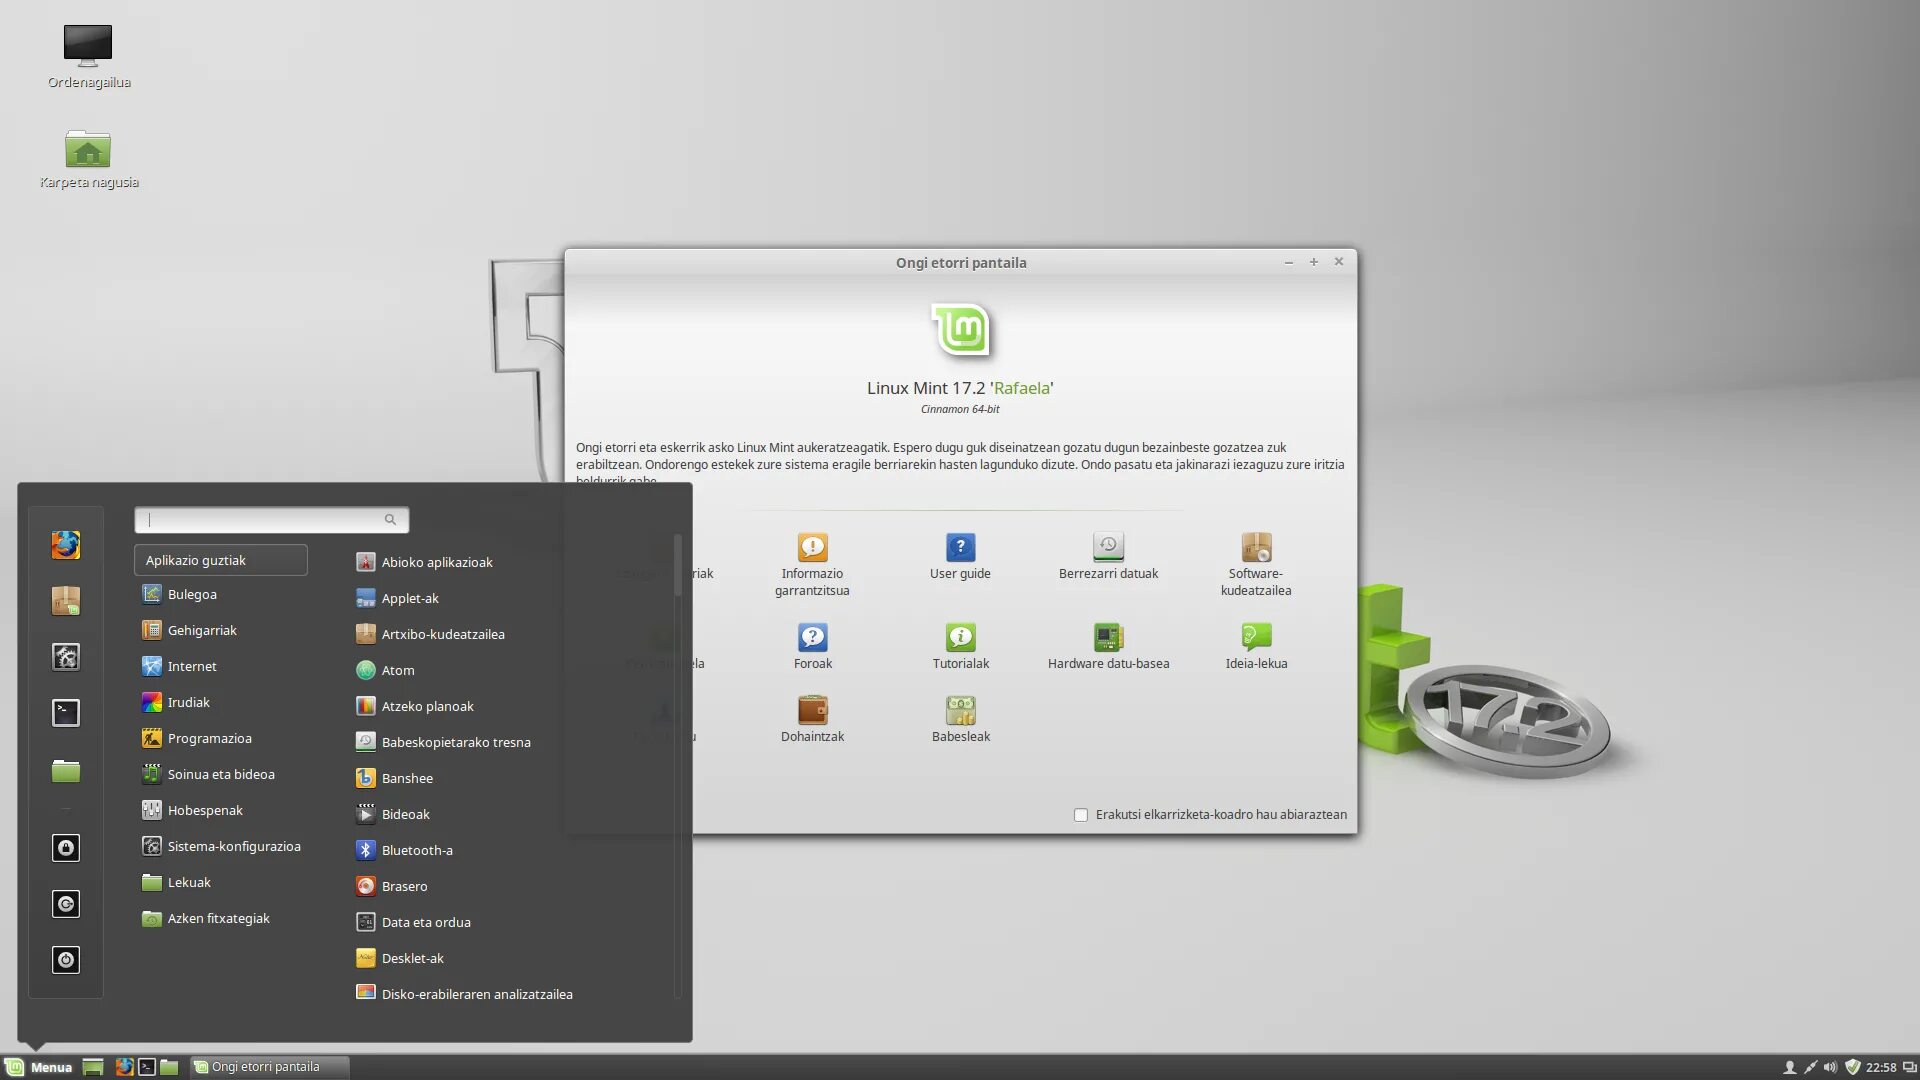
Task: Open Foroak in welcome screen
Action: 812,646
